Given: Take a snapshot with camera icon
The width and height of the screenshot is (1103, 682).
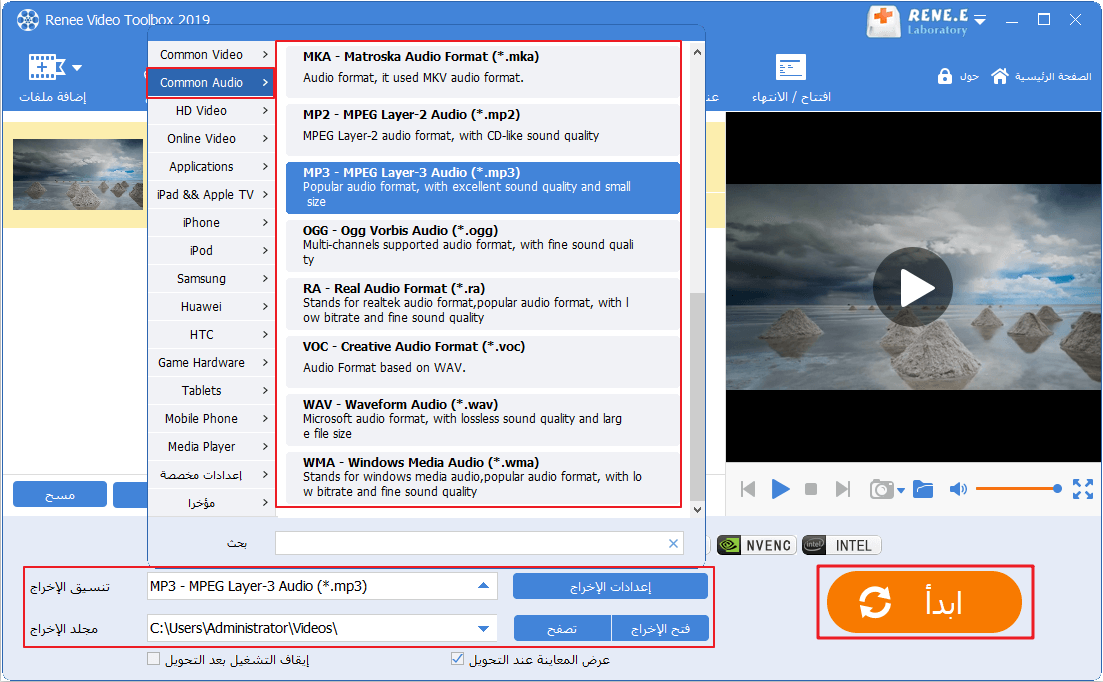Looking at the screenshot, I should (x=881, y=489).
